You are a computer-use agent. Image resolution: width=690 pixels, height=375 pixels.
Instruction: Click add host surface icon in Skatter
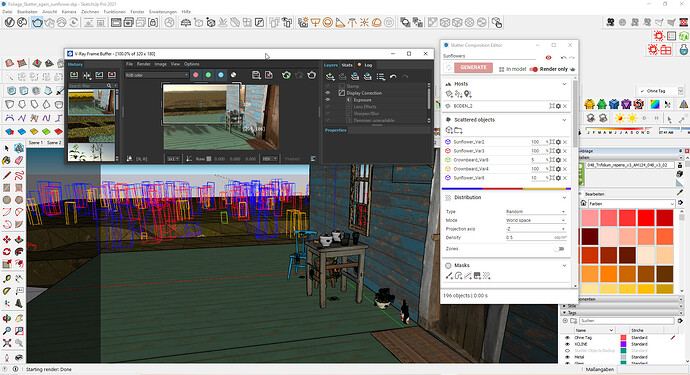pyautogui.click(x=449, y=94)
